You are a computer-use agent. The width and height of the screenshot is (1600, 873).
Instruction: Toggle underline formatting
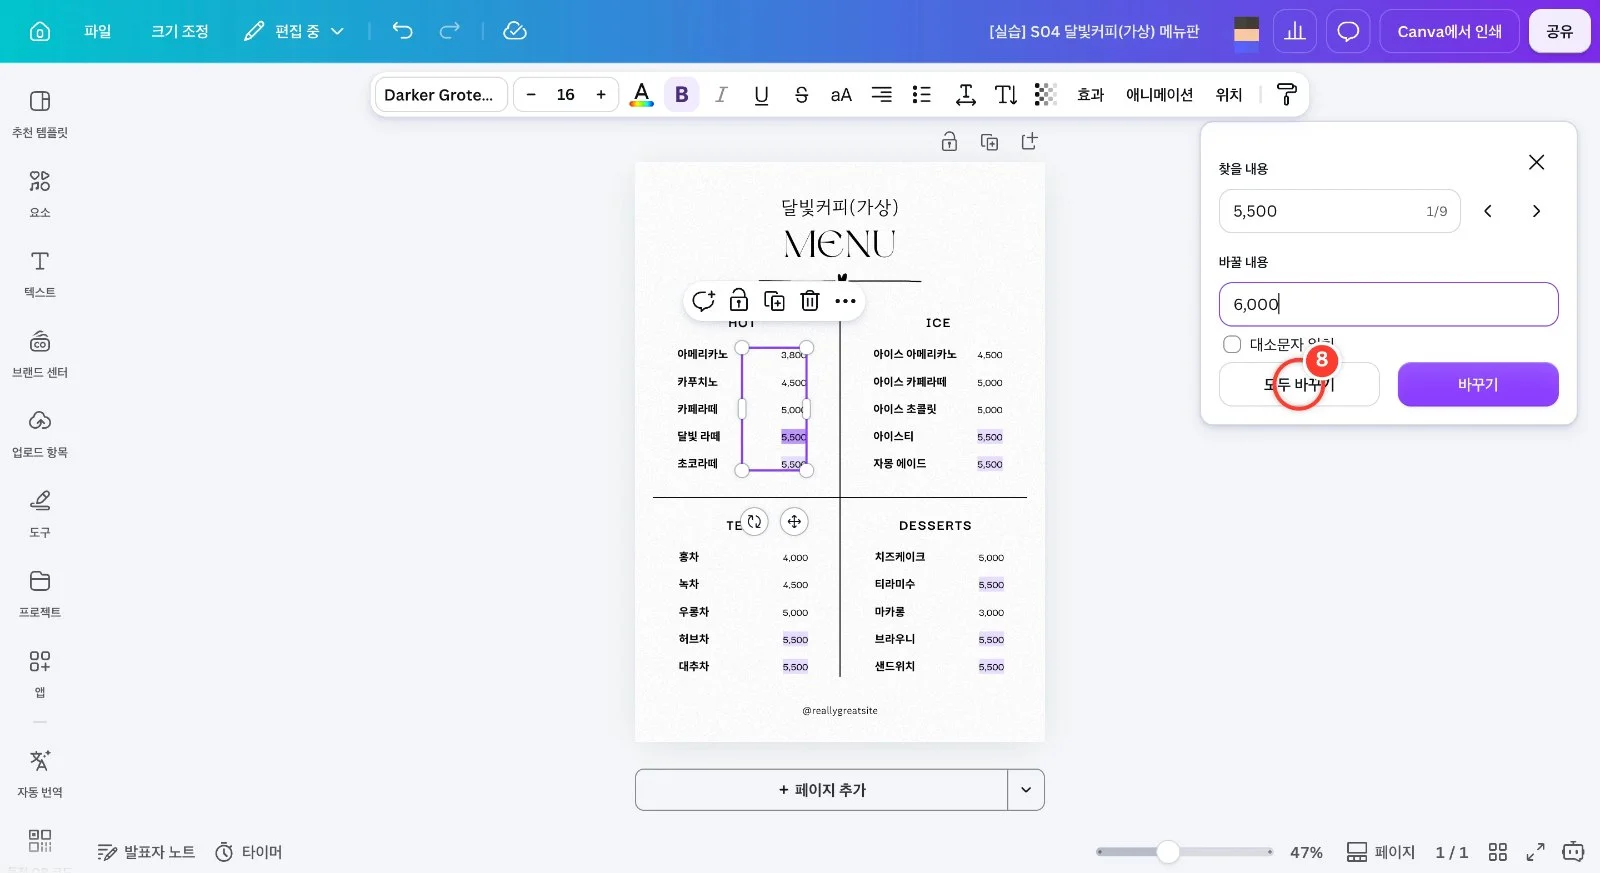[x=761, y=94]
